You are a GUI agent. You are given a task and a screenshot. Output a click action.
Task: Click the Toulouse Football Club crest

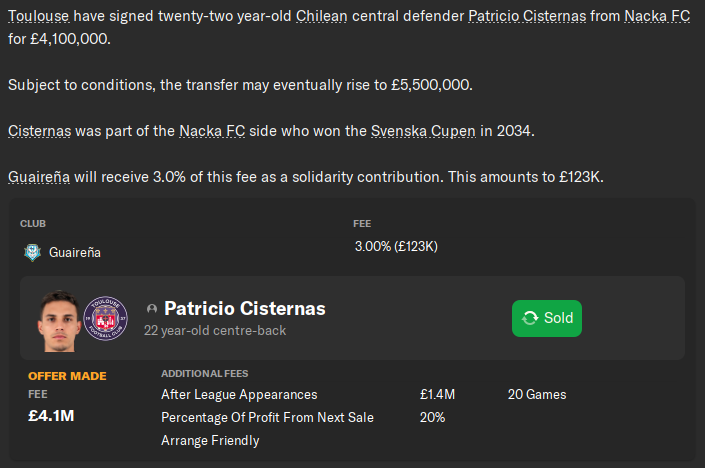click(x=106, y=316)
